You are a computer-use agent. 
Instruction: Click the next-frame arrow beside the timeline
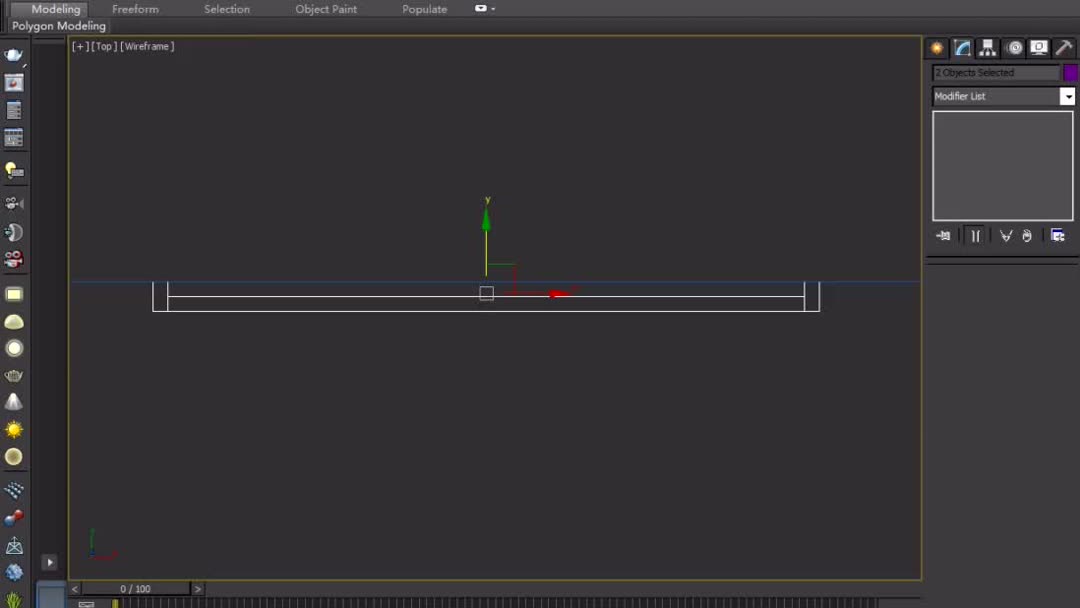[197, 589]
